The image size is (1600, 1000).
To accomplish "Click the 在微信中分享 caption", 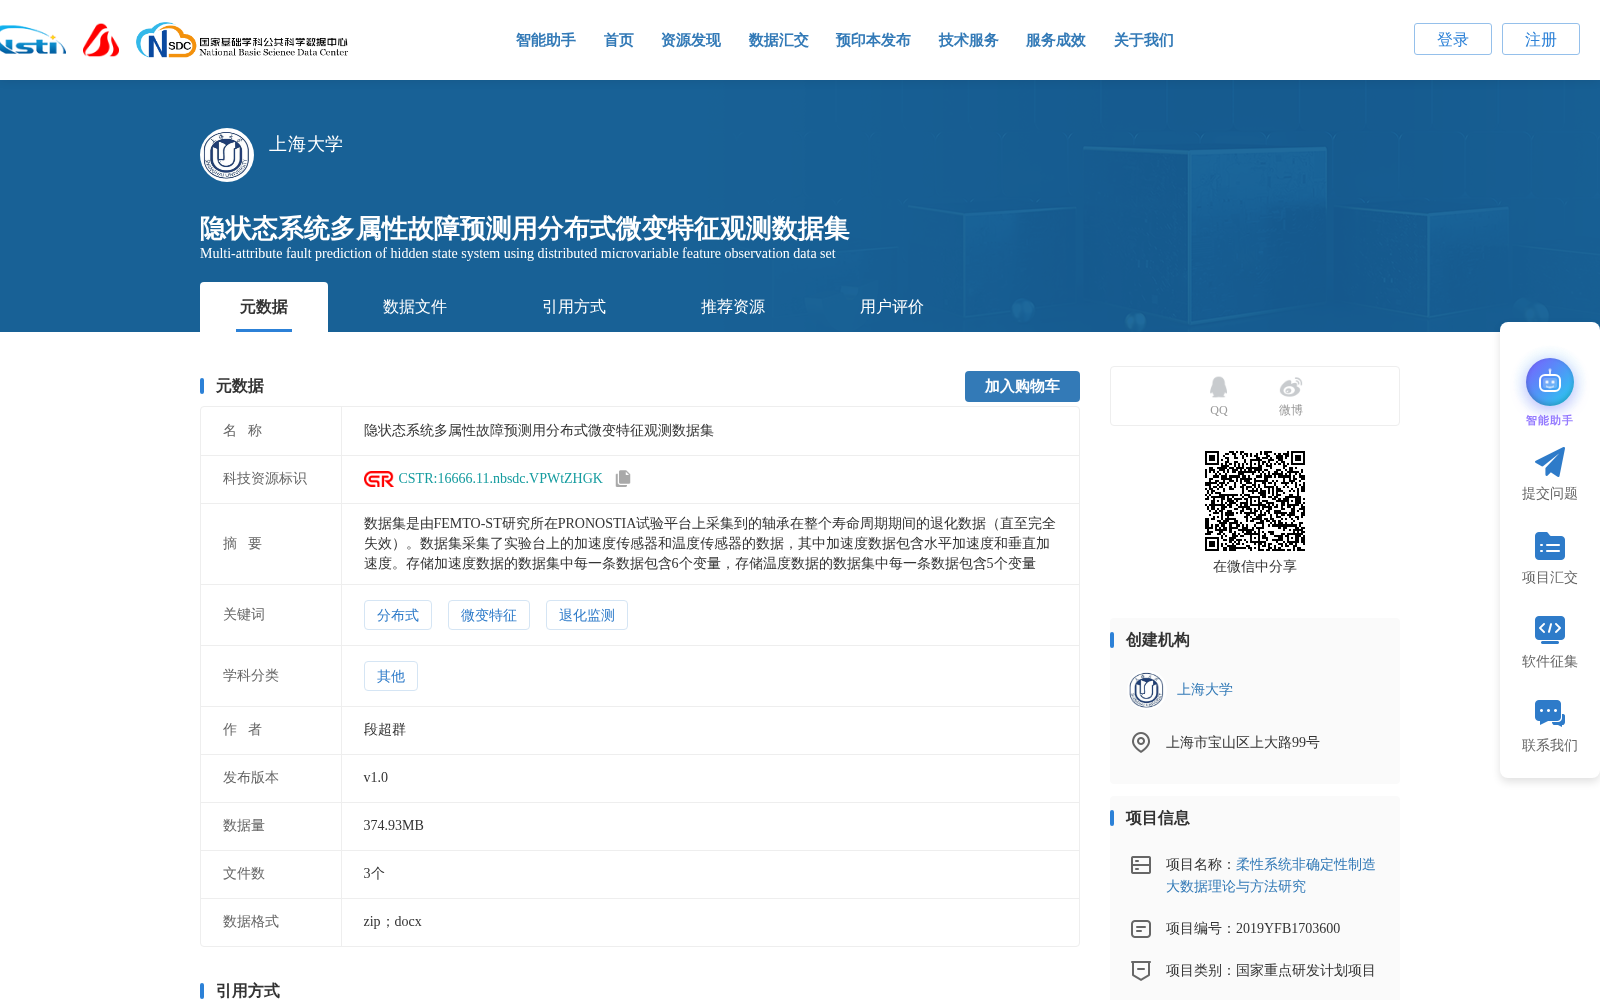I will click(x=1255, y=567).
